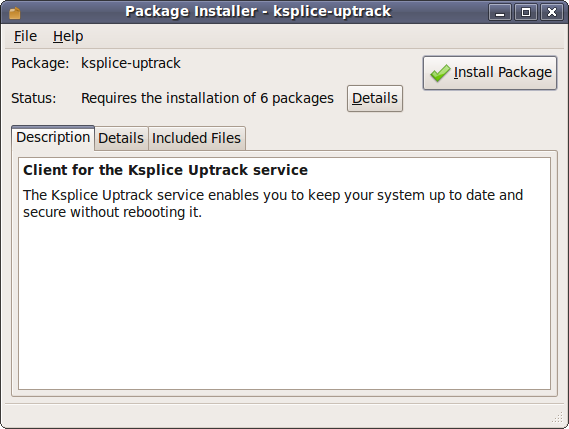569x429 pixels.
Task: Click the window title Package Installer - ksplice-uptrack
Action: [x=258, y=12]
